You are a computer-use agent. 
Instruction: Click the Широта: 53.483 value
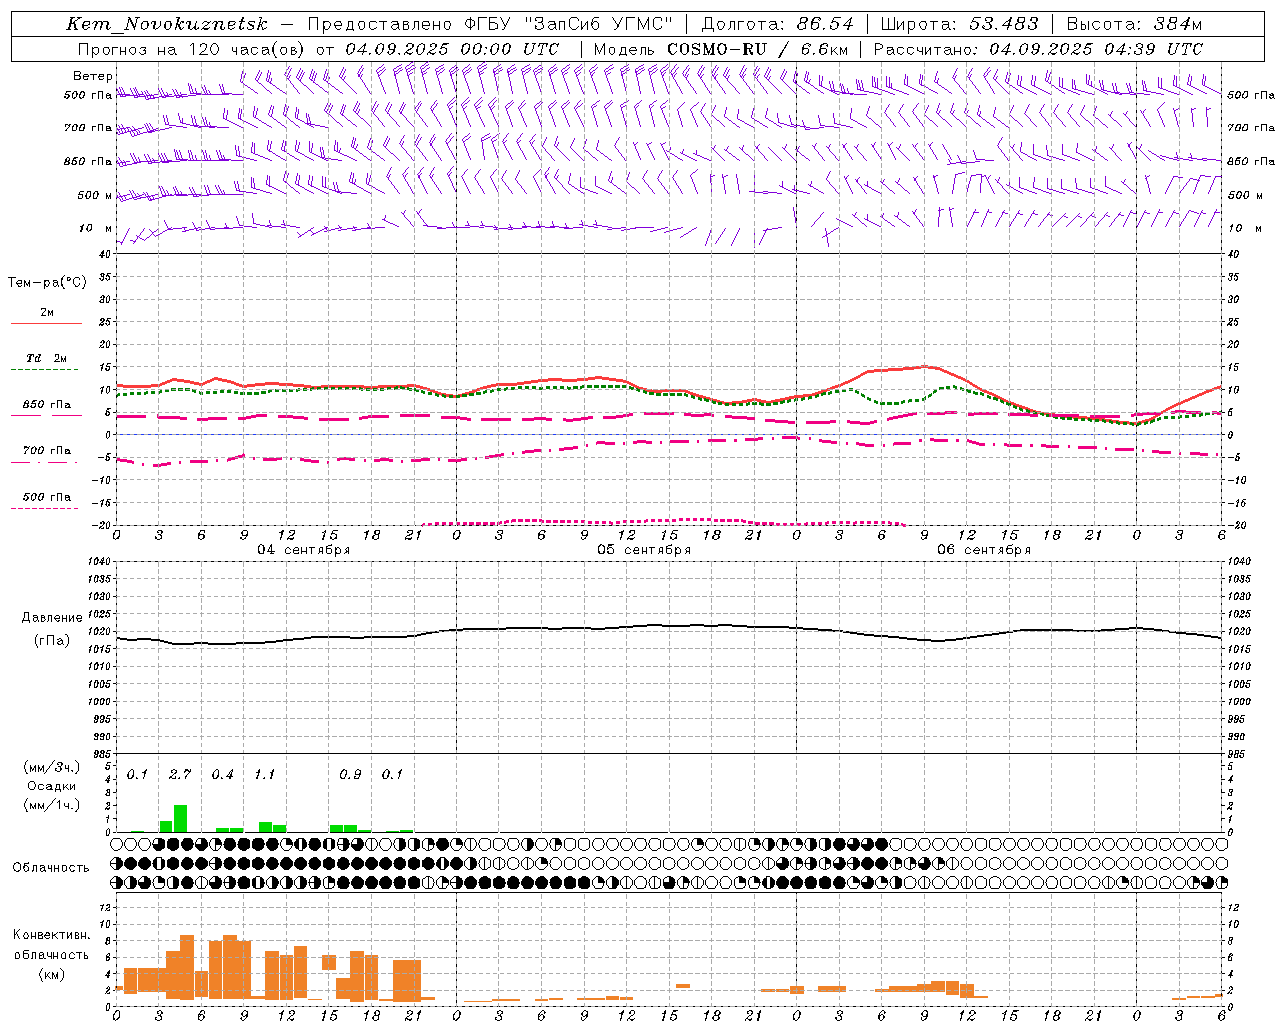pyautogui.click(x=959, y=24)
